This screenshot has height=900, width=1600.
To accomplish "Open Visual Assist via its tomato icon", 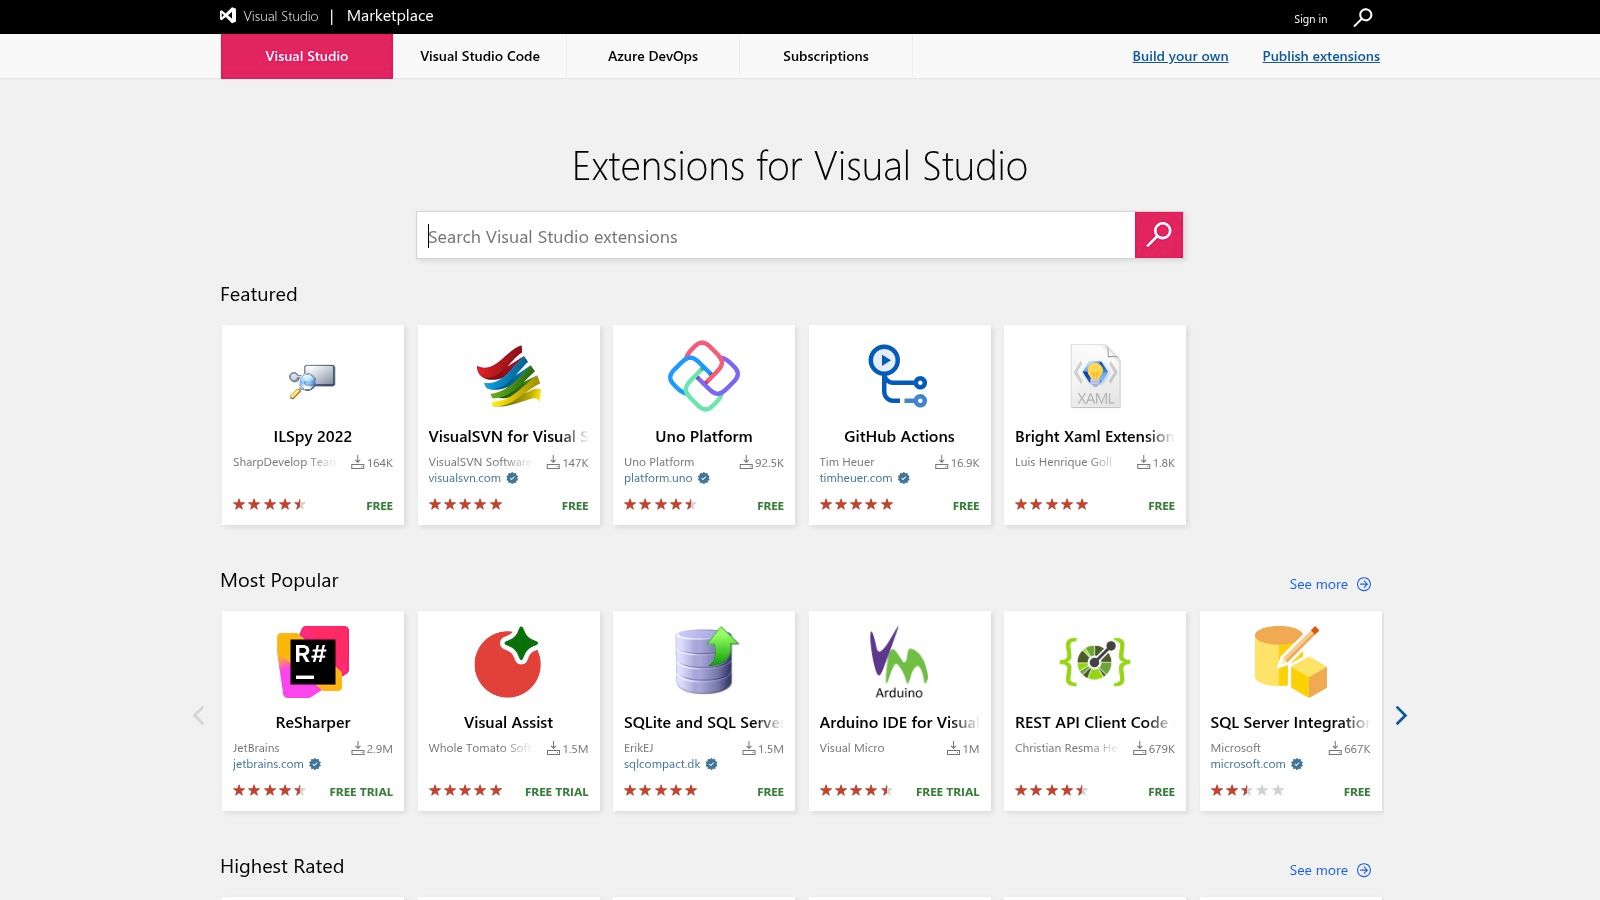I will (508, 660).
